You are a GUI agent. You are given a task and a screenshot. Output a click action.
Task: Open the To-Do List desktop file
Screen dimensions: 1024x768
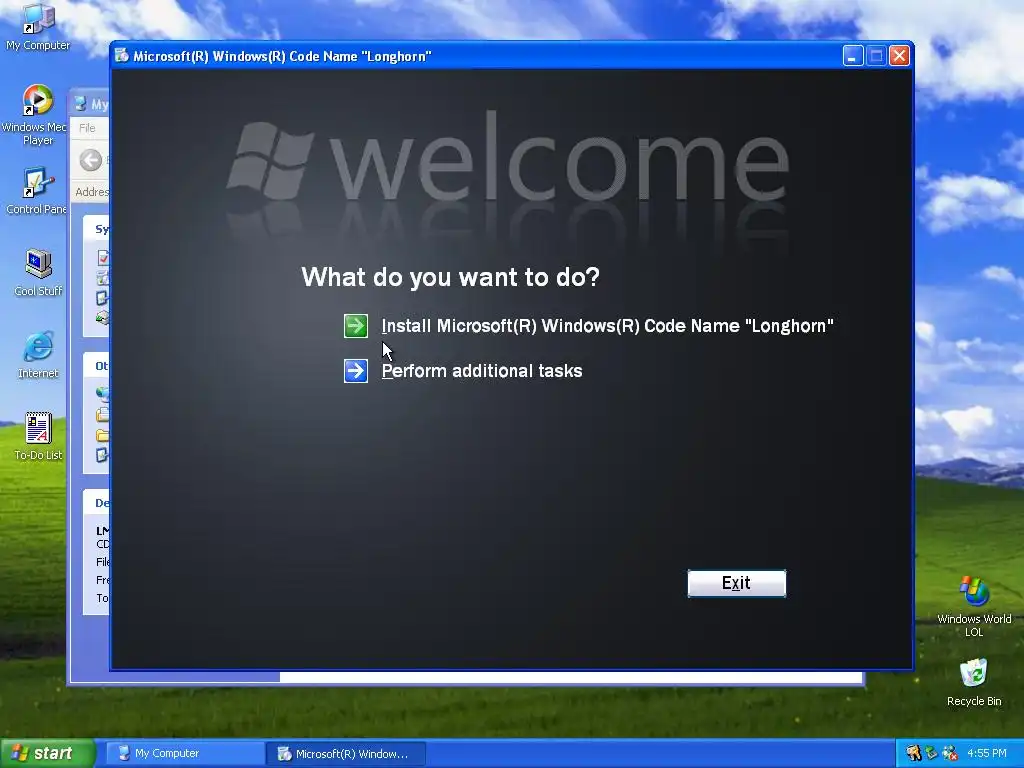pos(38,437)
